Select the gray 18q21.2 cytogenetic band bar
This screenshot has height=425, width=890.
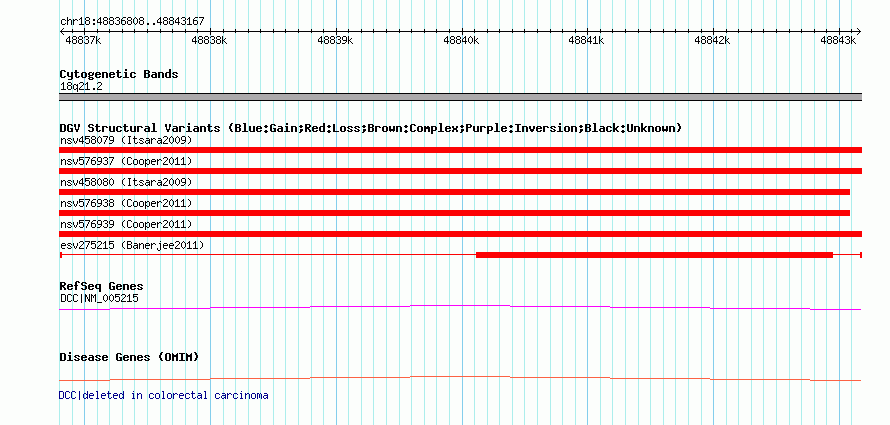[x=460, y=97]
